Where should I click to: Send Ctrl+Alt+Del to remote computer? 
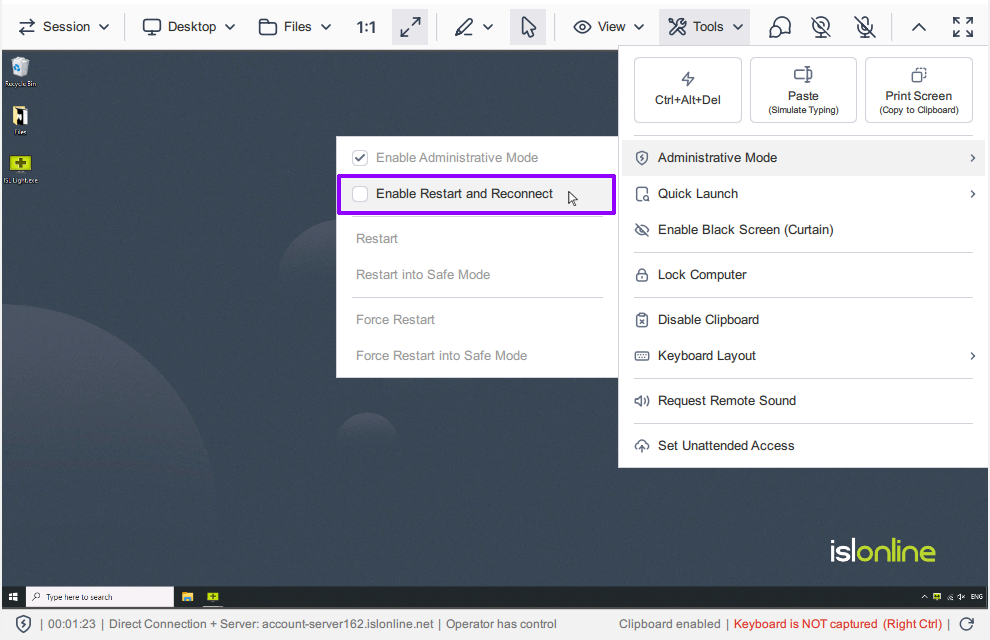point(688,90)
